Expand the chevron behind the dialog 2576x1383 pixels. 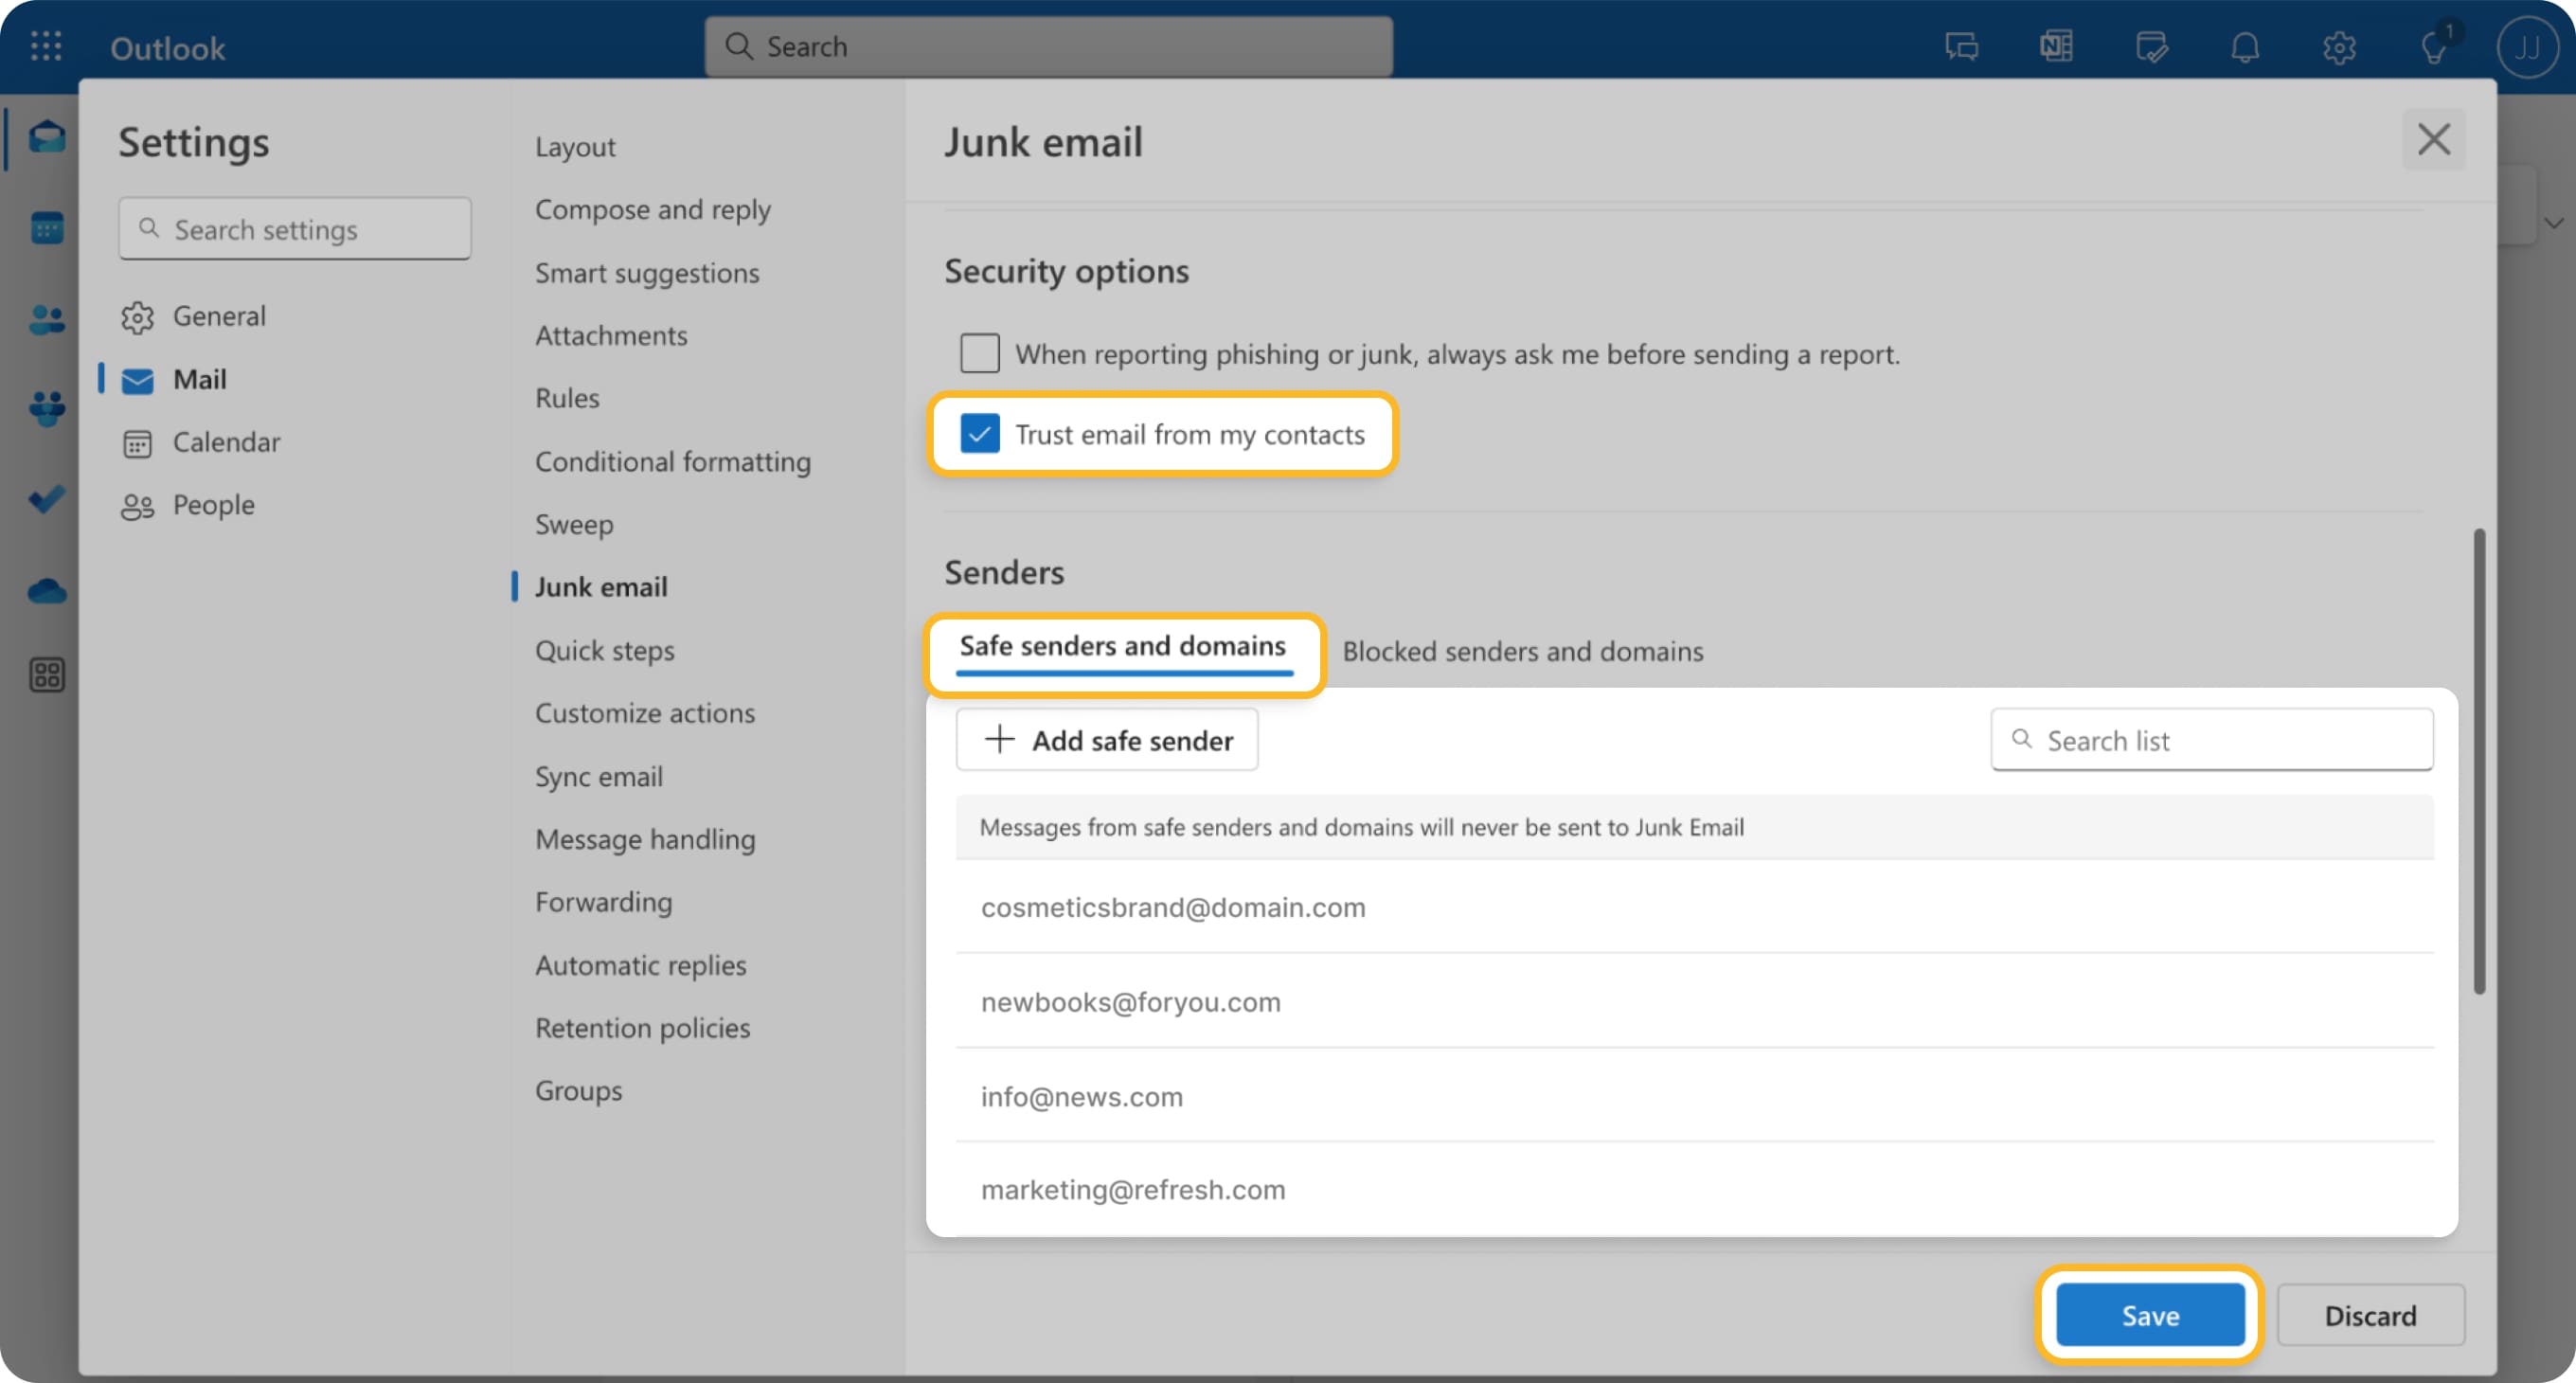pos(2554,222)
